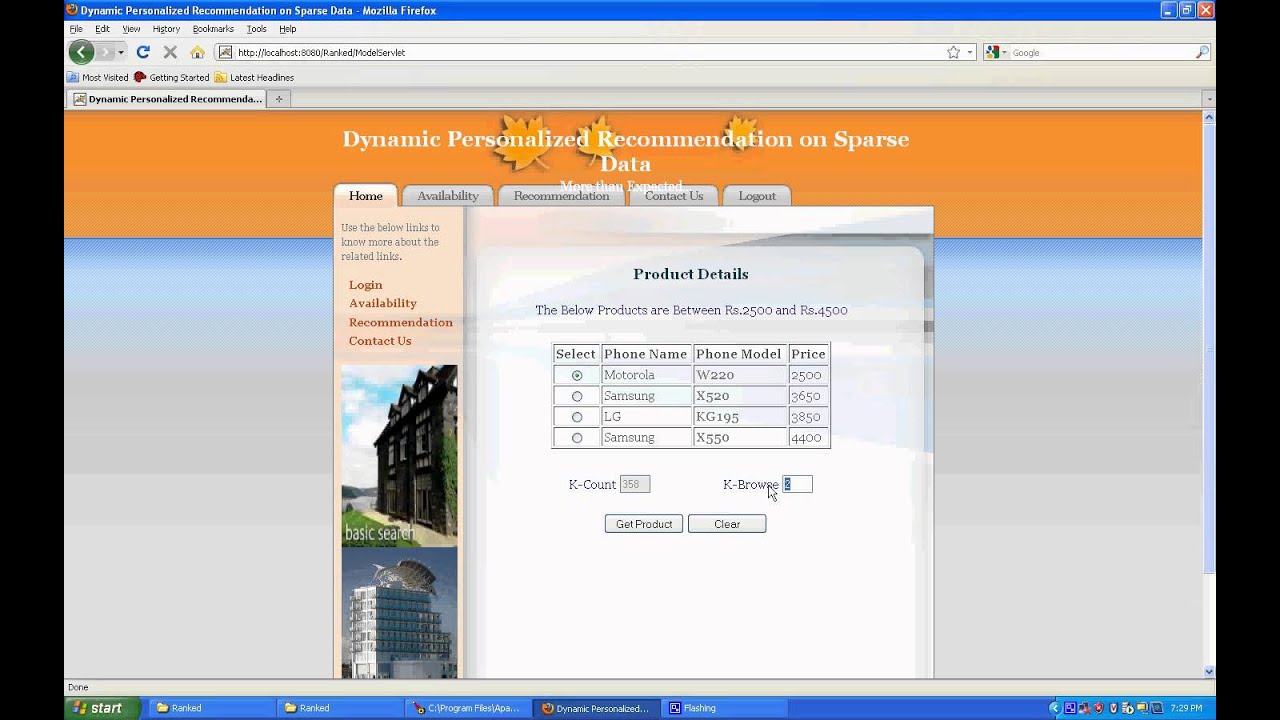
Task: Open the Getting Started bookmark
Action: point(172,77)
